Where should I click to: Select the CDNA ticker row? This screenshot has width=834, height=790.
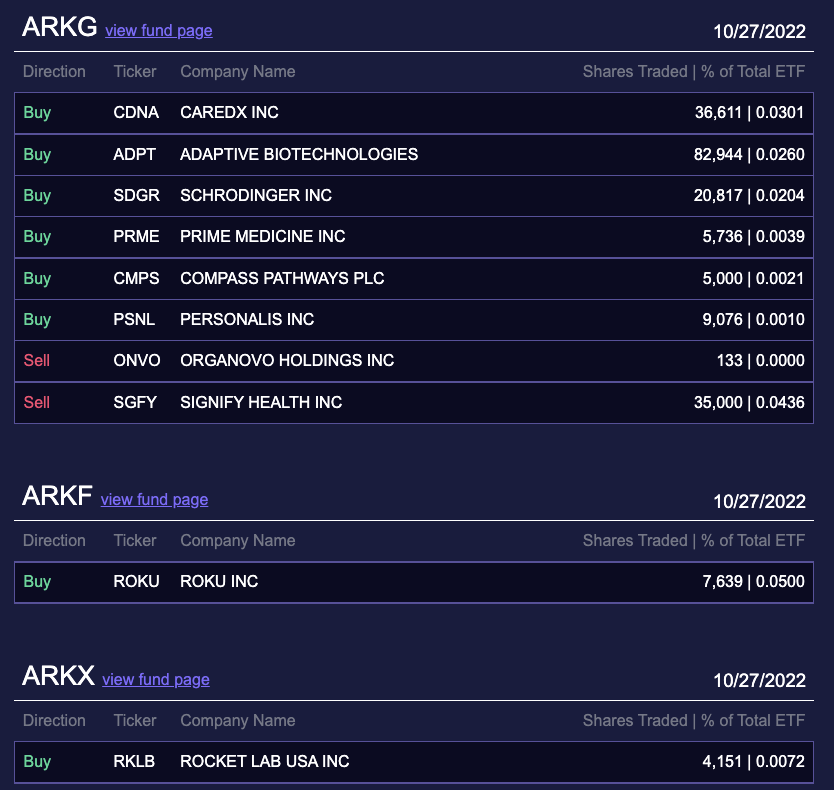[x=136, y=113]
